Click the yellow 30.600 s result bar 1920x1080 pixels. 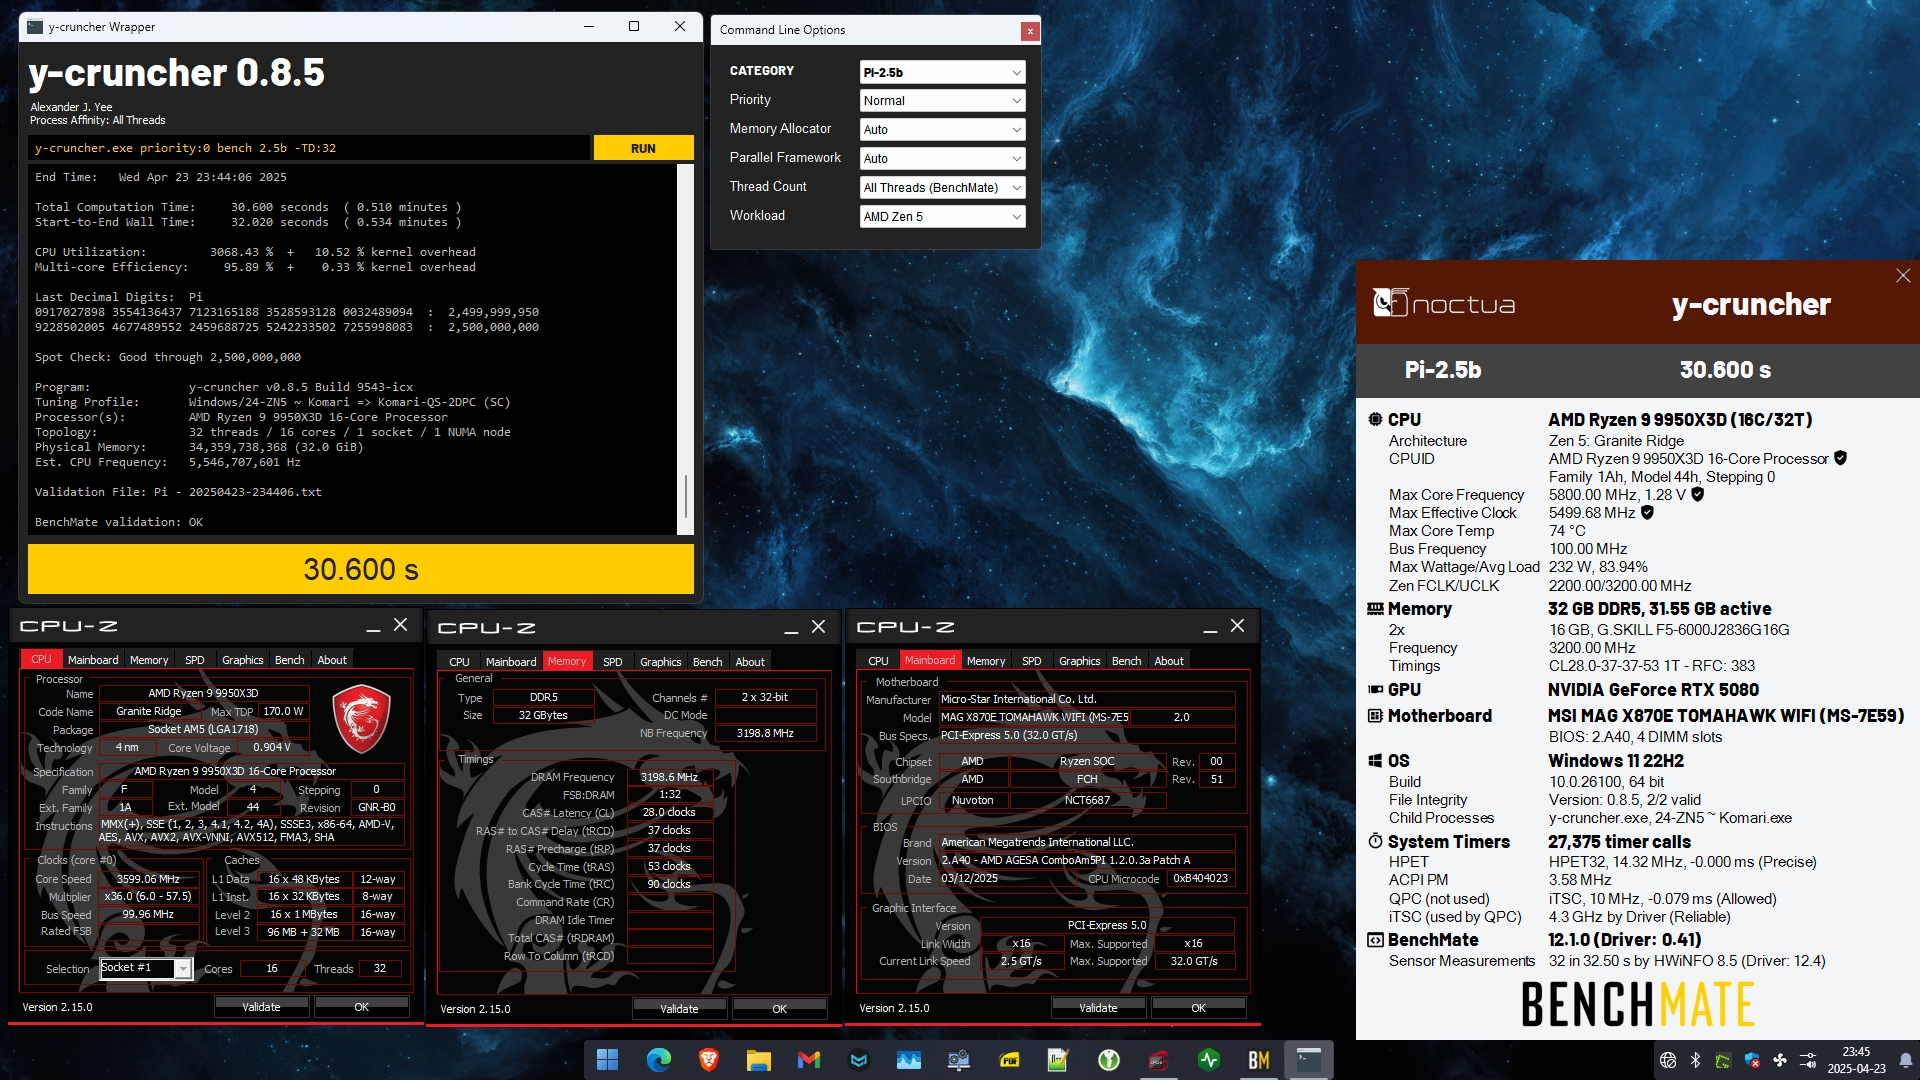(x=361, y=569)
